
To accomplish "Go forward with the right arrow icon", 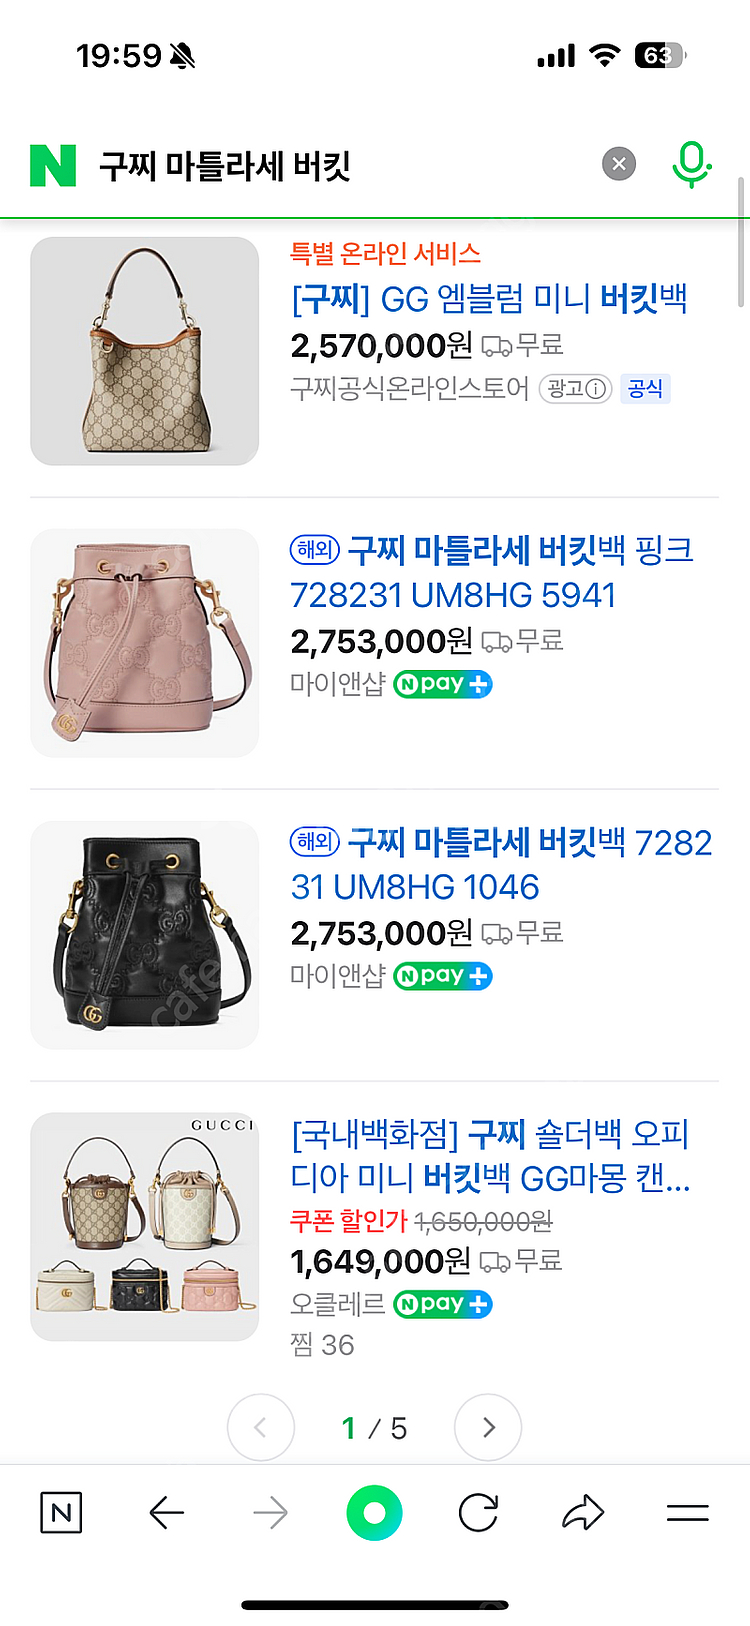I will pyautogui.click(x=270, y=1513).
